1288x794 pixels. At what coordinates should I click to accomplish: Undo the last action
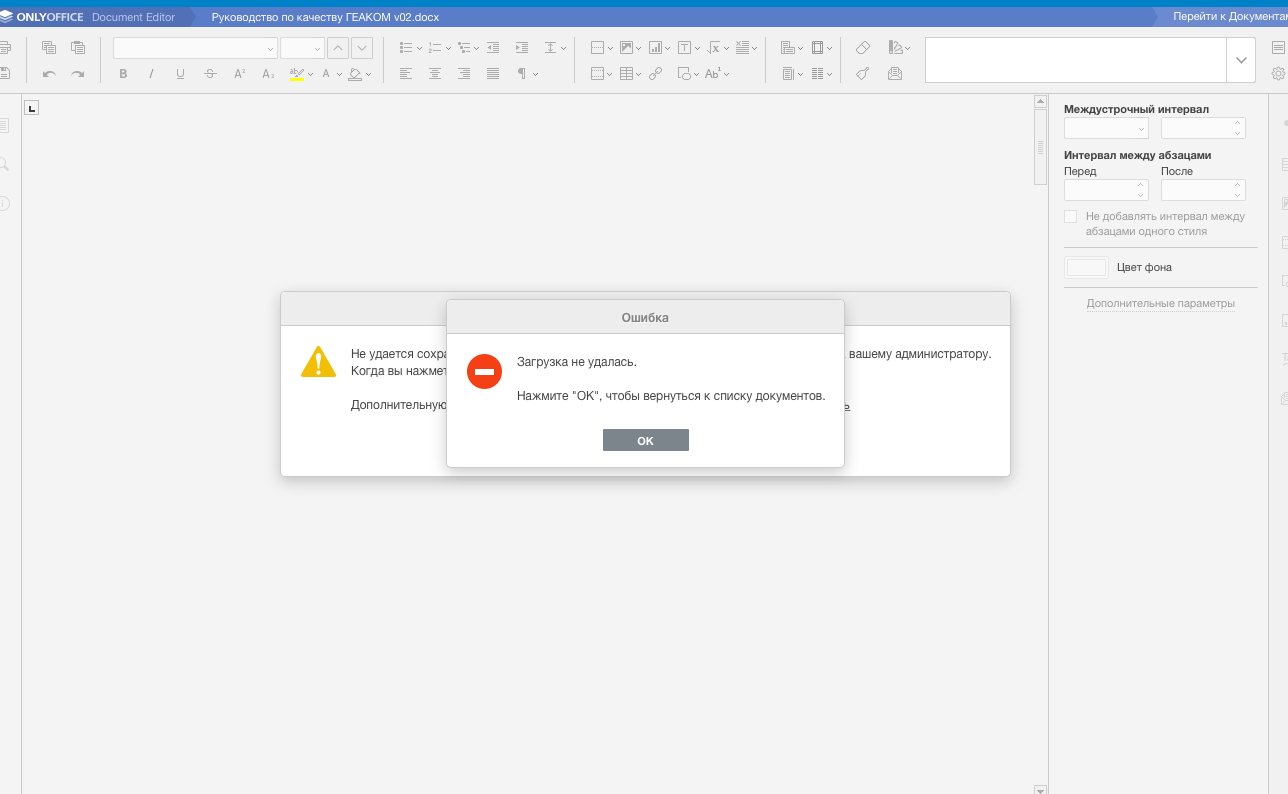tap(48, 72)
